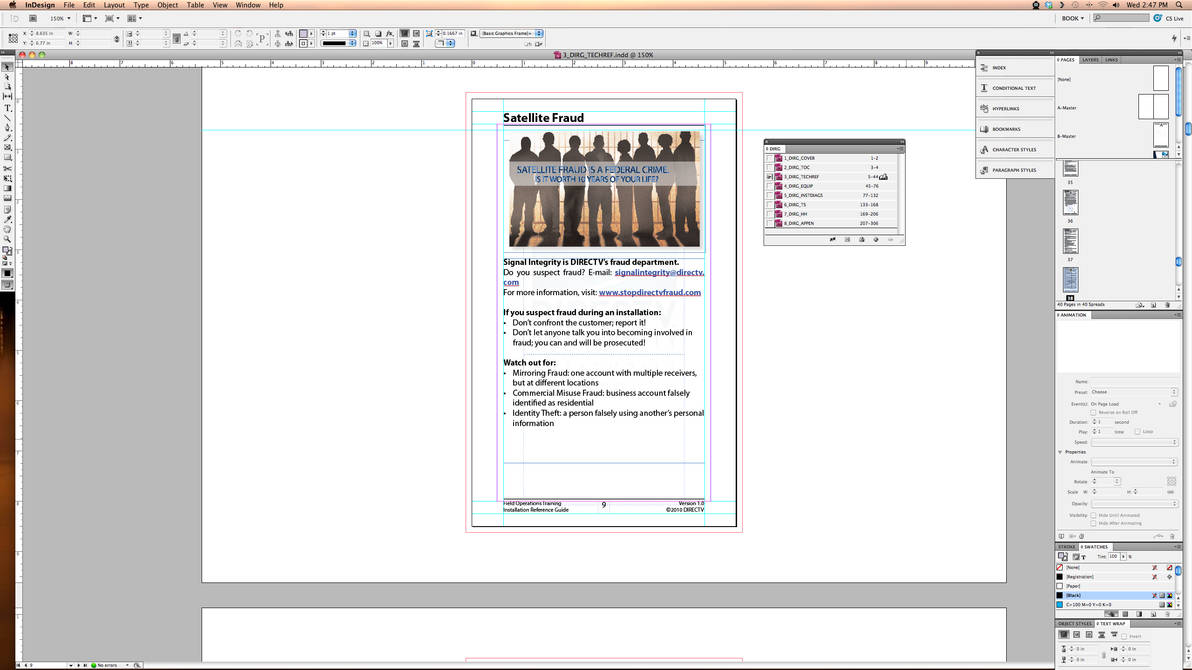Screen dimensions: 1192x670
Task: Select the Zoom tool in toolbox
Action: (8, 240)
